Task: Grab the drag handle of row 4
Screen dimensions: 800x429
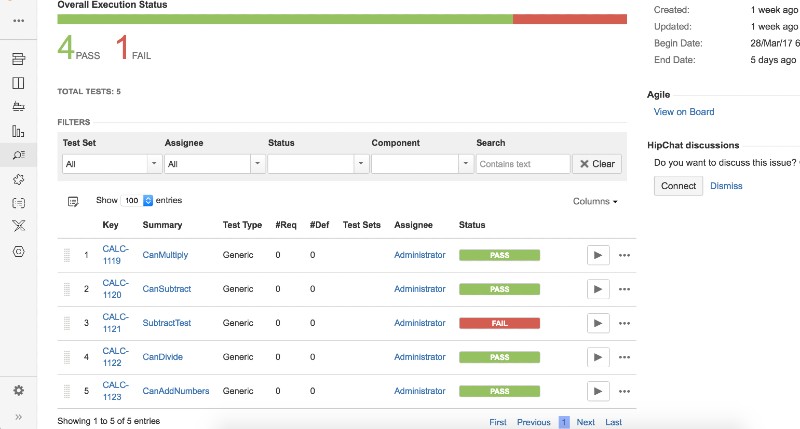Action: [x=67, y=357]
